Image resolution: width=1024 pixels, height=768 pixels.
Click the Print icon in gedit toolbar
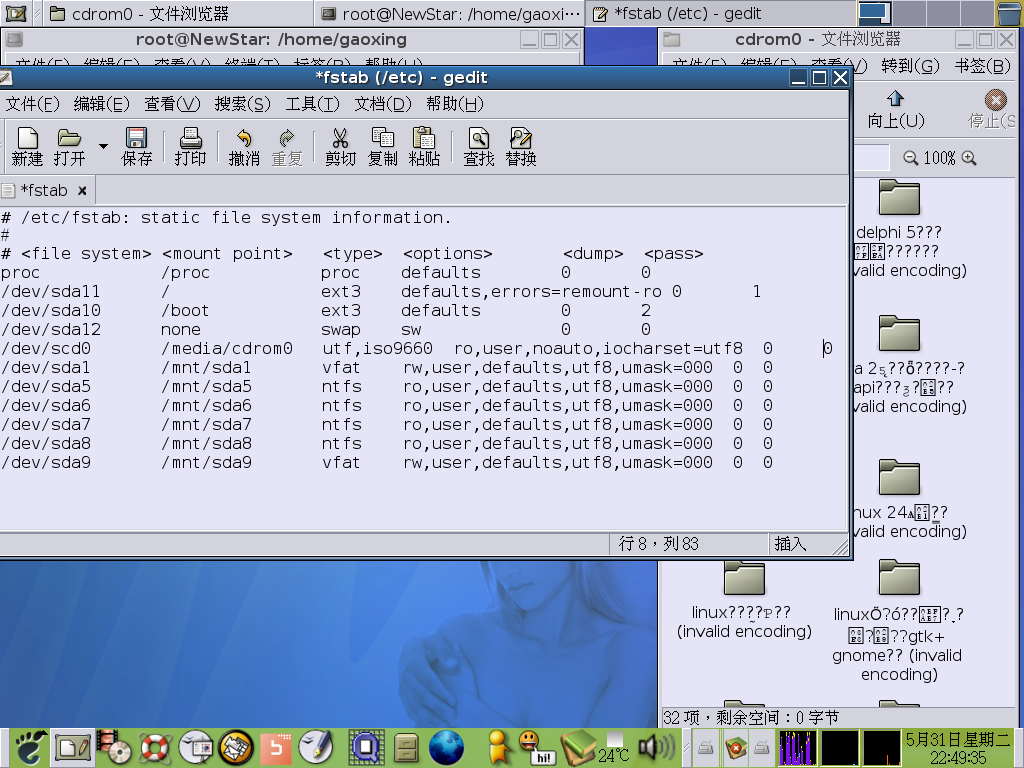(190, 146)
